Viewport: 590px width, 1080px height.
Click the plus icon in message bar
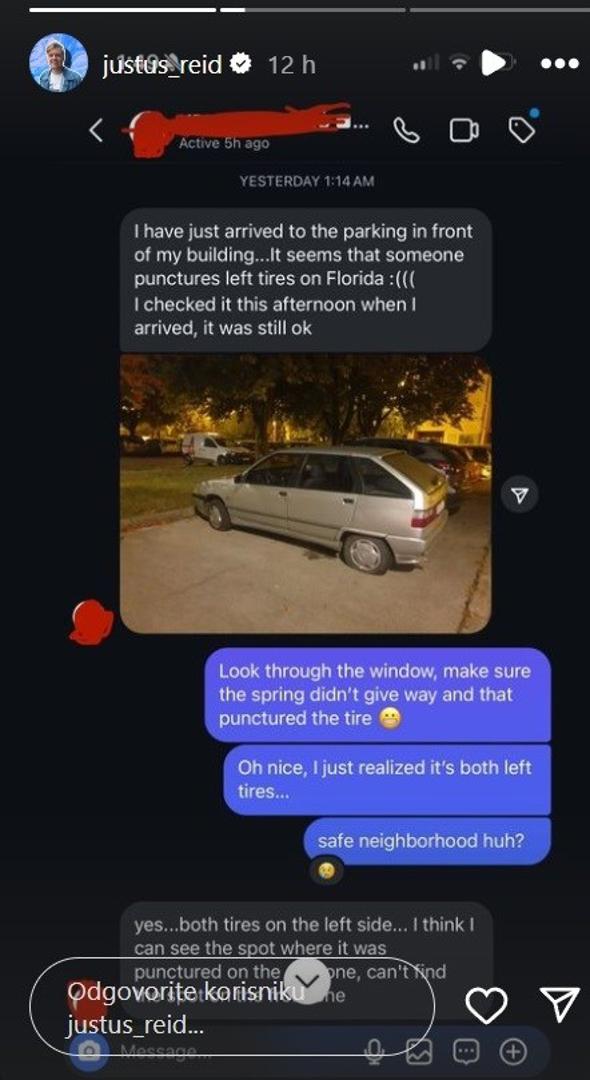click(x=512, y=1051)
